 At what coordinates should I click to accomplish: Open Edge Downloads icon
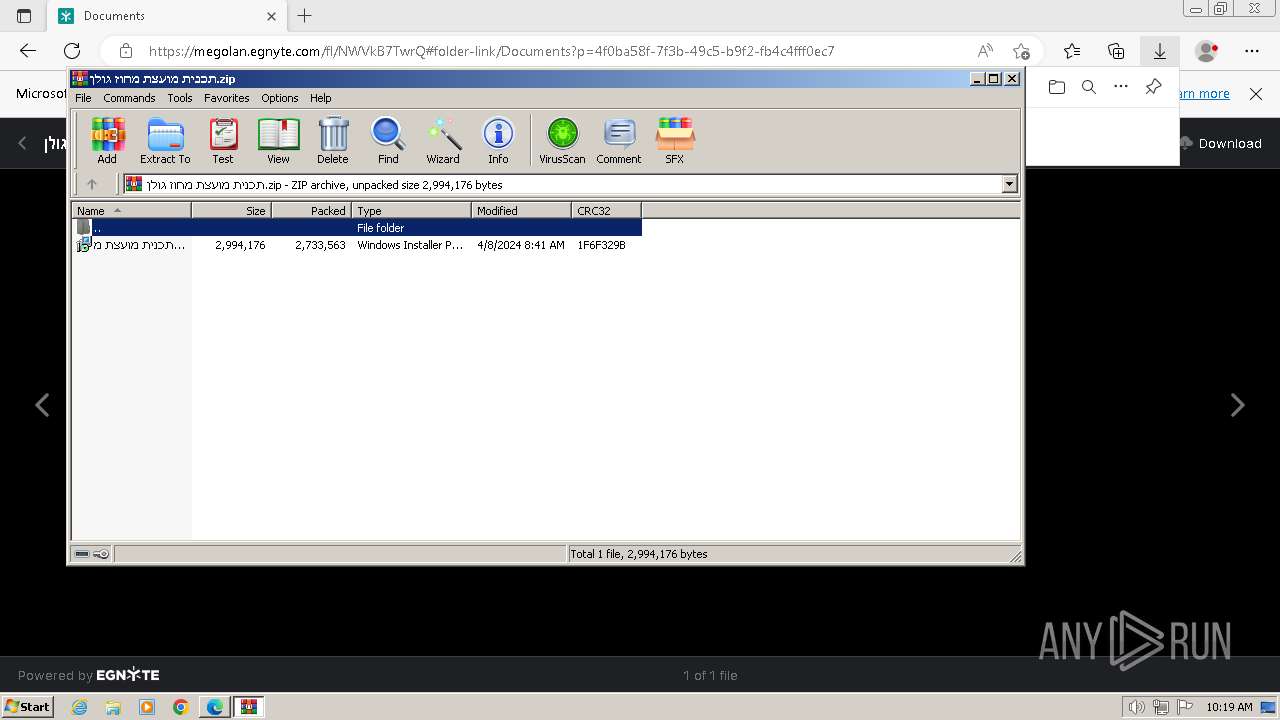(1160, 51)
